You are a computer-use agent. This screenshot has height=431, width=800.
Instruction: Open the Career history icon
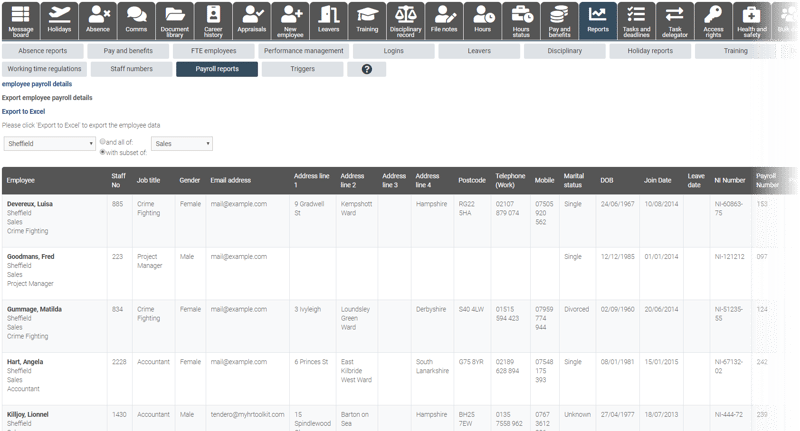pos(213,21)
